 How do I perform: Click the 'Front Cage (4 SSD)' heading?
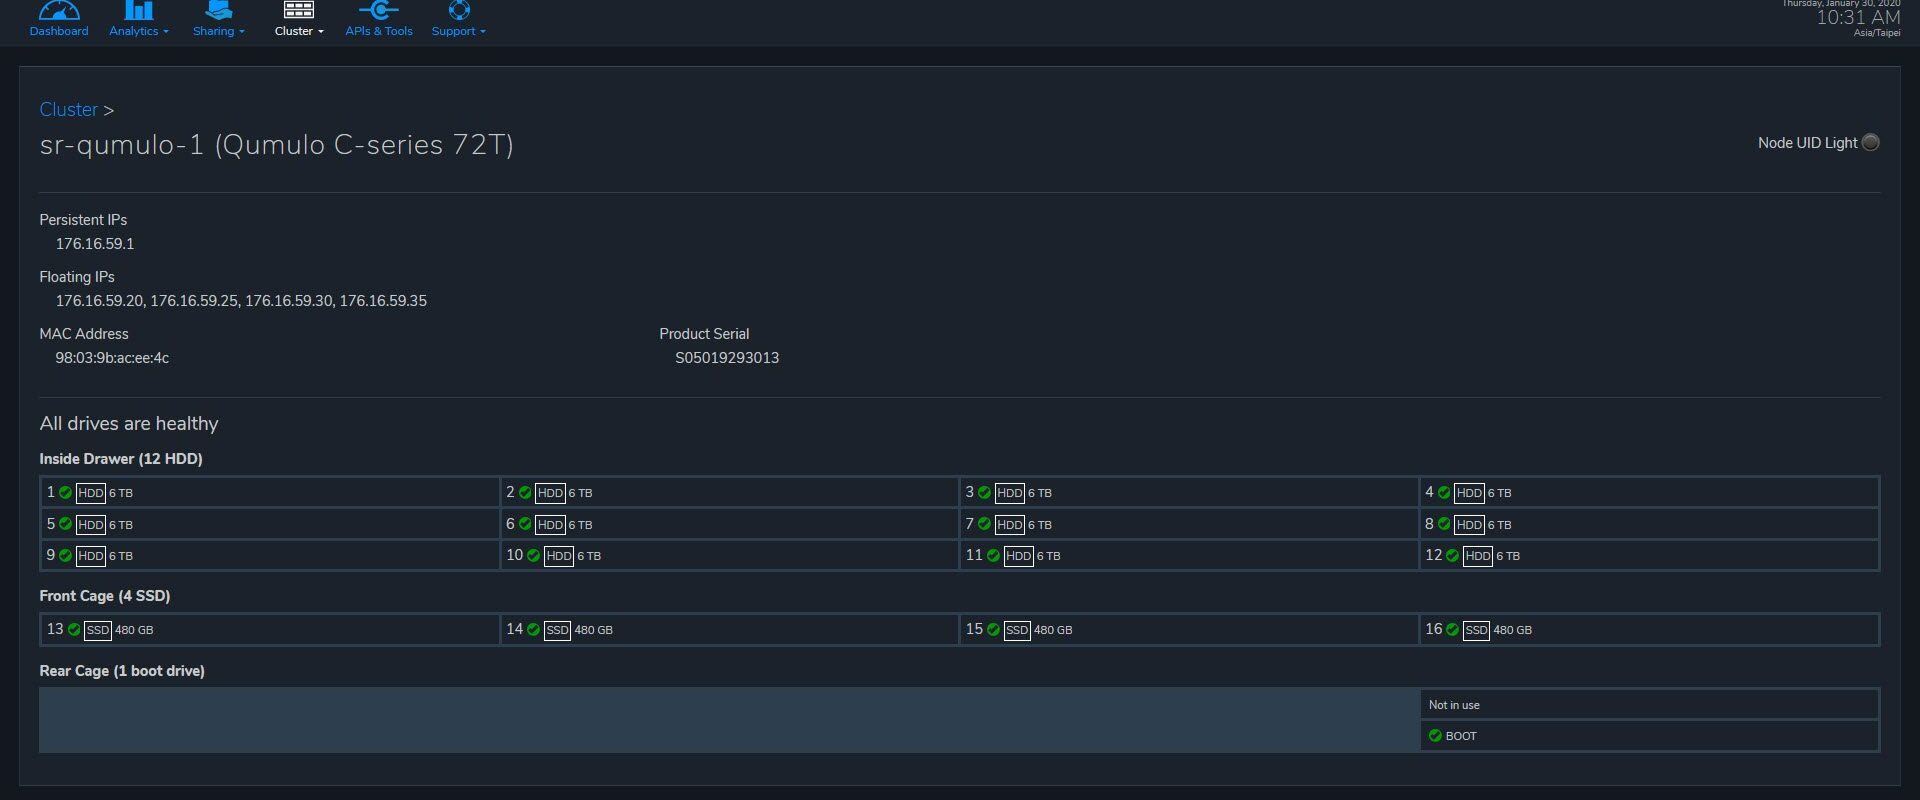pyautogui.click(x=105, y=596)
